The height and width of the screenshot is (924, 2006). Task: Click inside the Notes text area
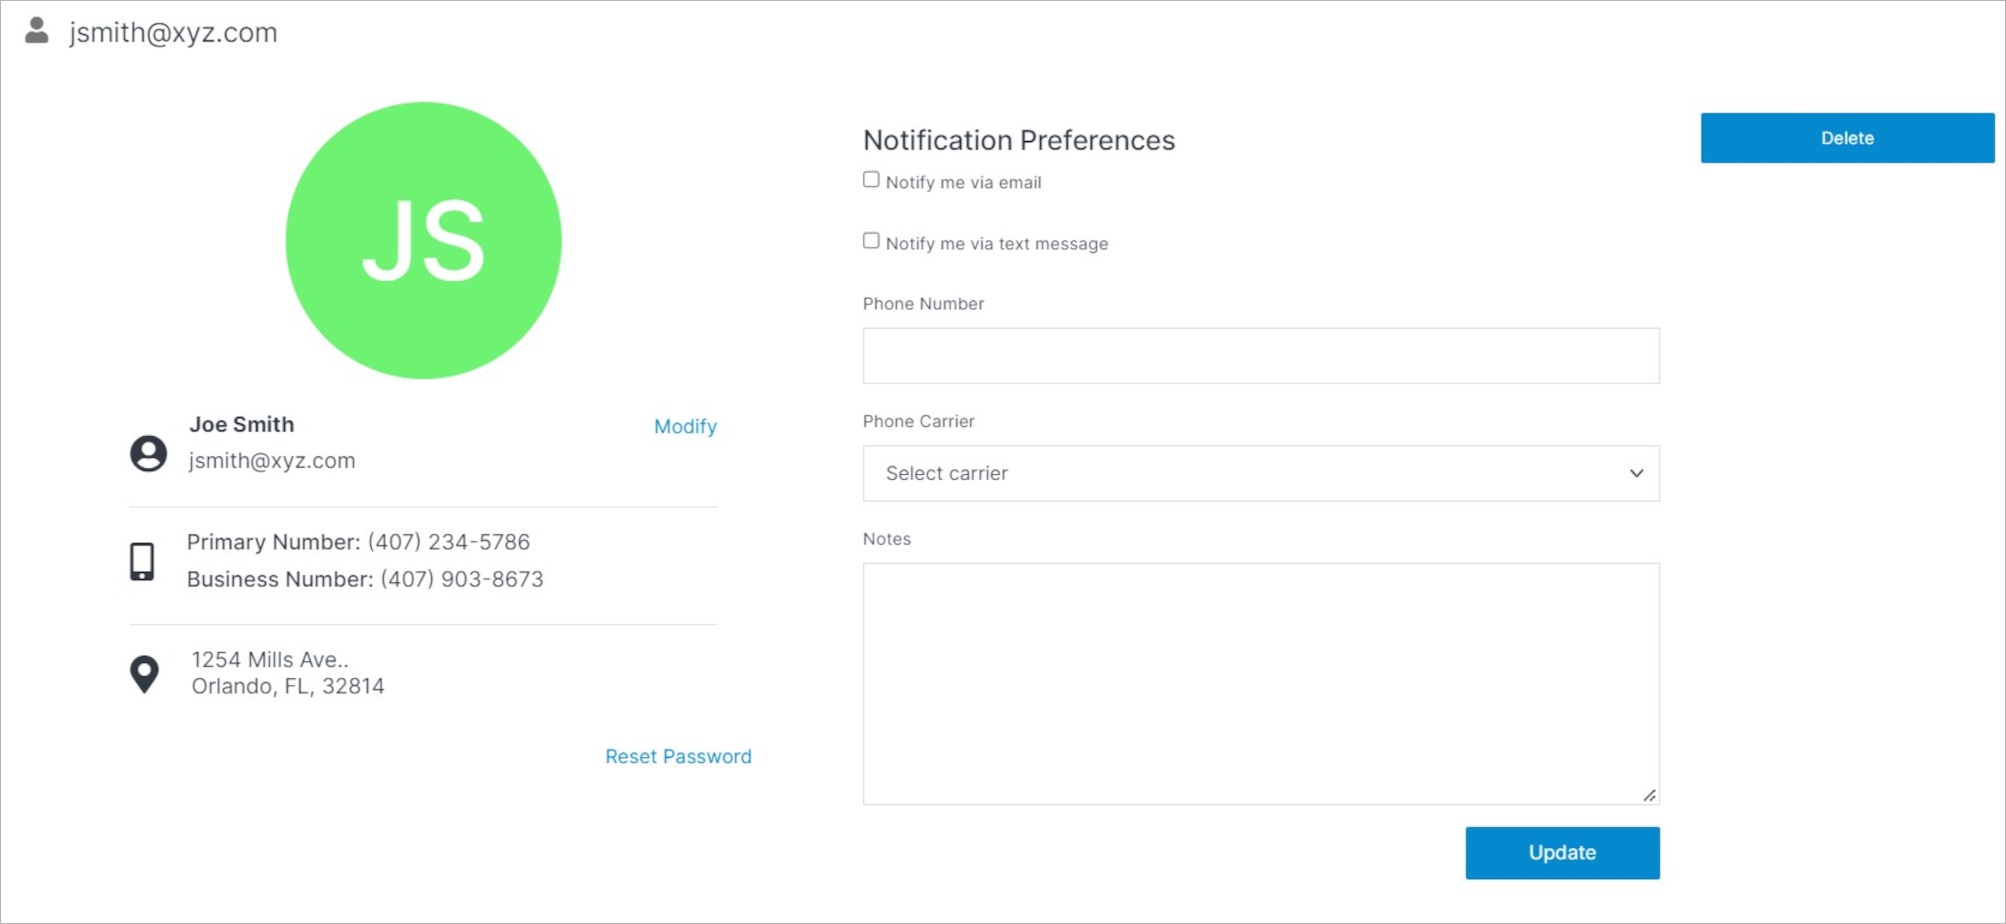1261,684
